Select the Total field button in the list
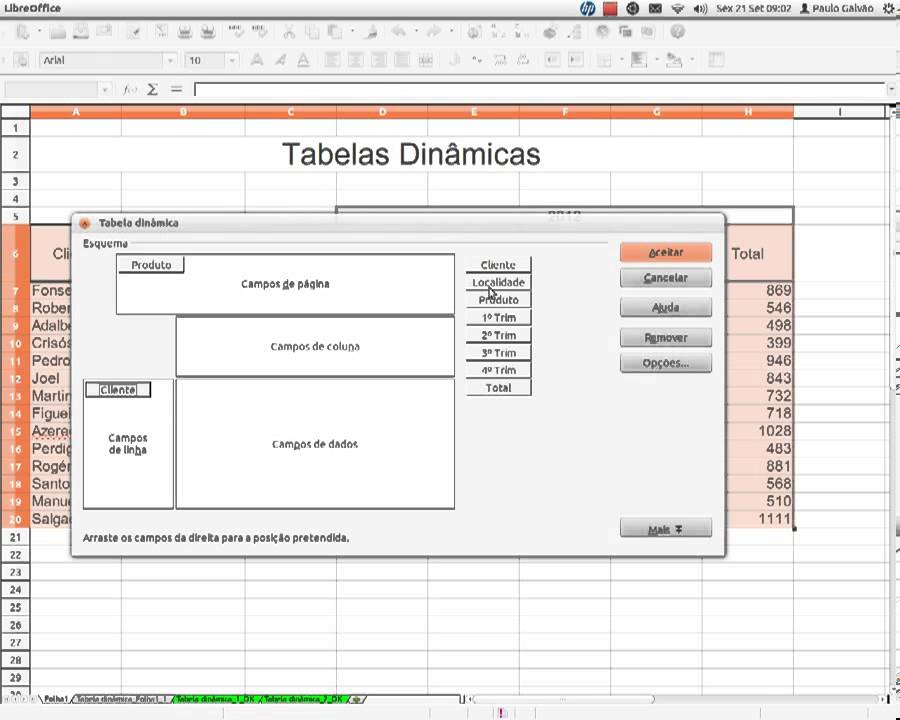The image size is (900, 720). [498, 388]
